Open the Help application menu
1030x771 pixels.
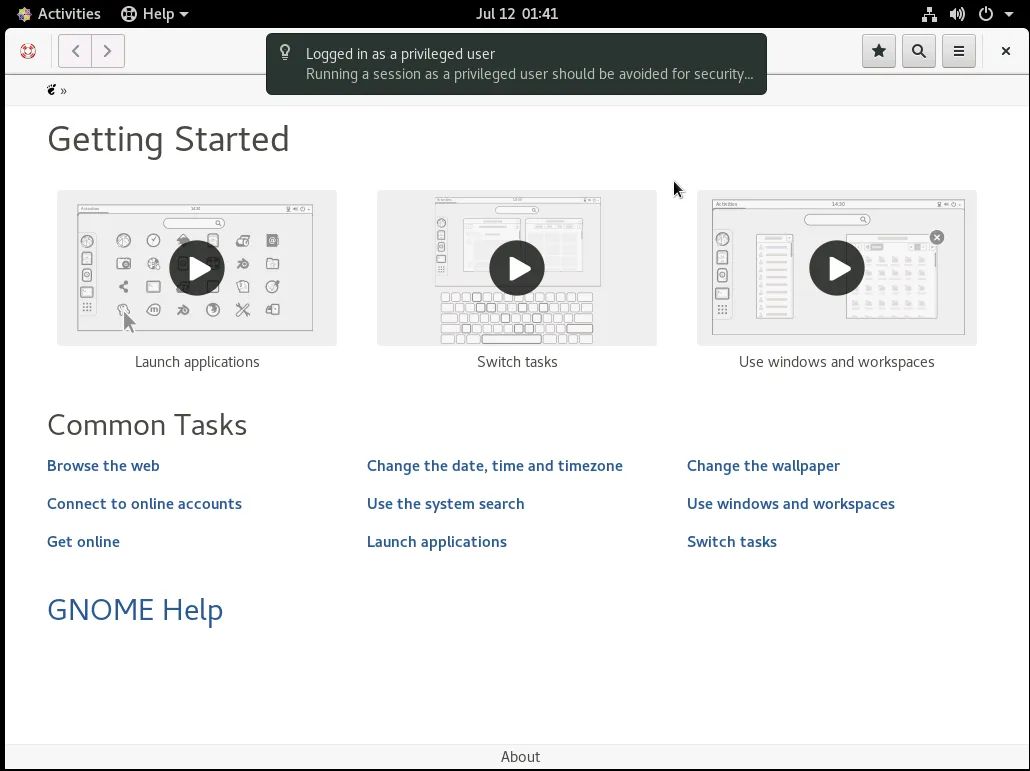[155, 14]
